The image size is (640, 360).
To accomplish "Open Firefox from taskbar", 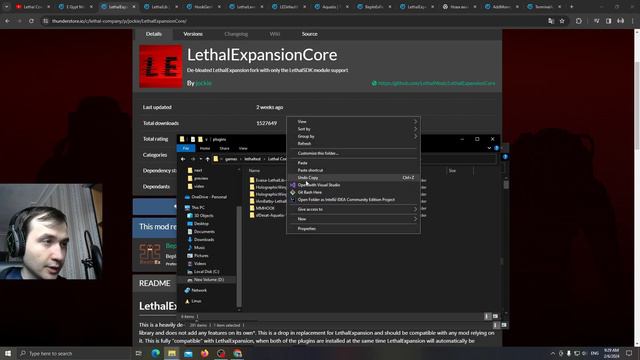I will (x=204, y=353).
